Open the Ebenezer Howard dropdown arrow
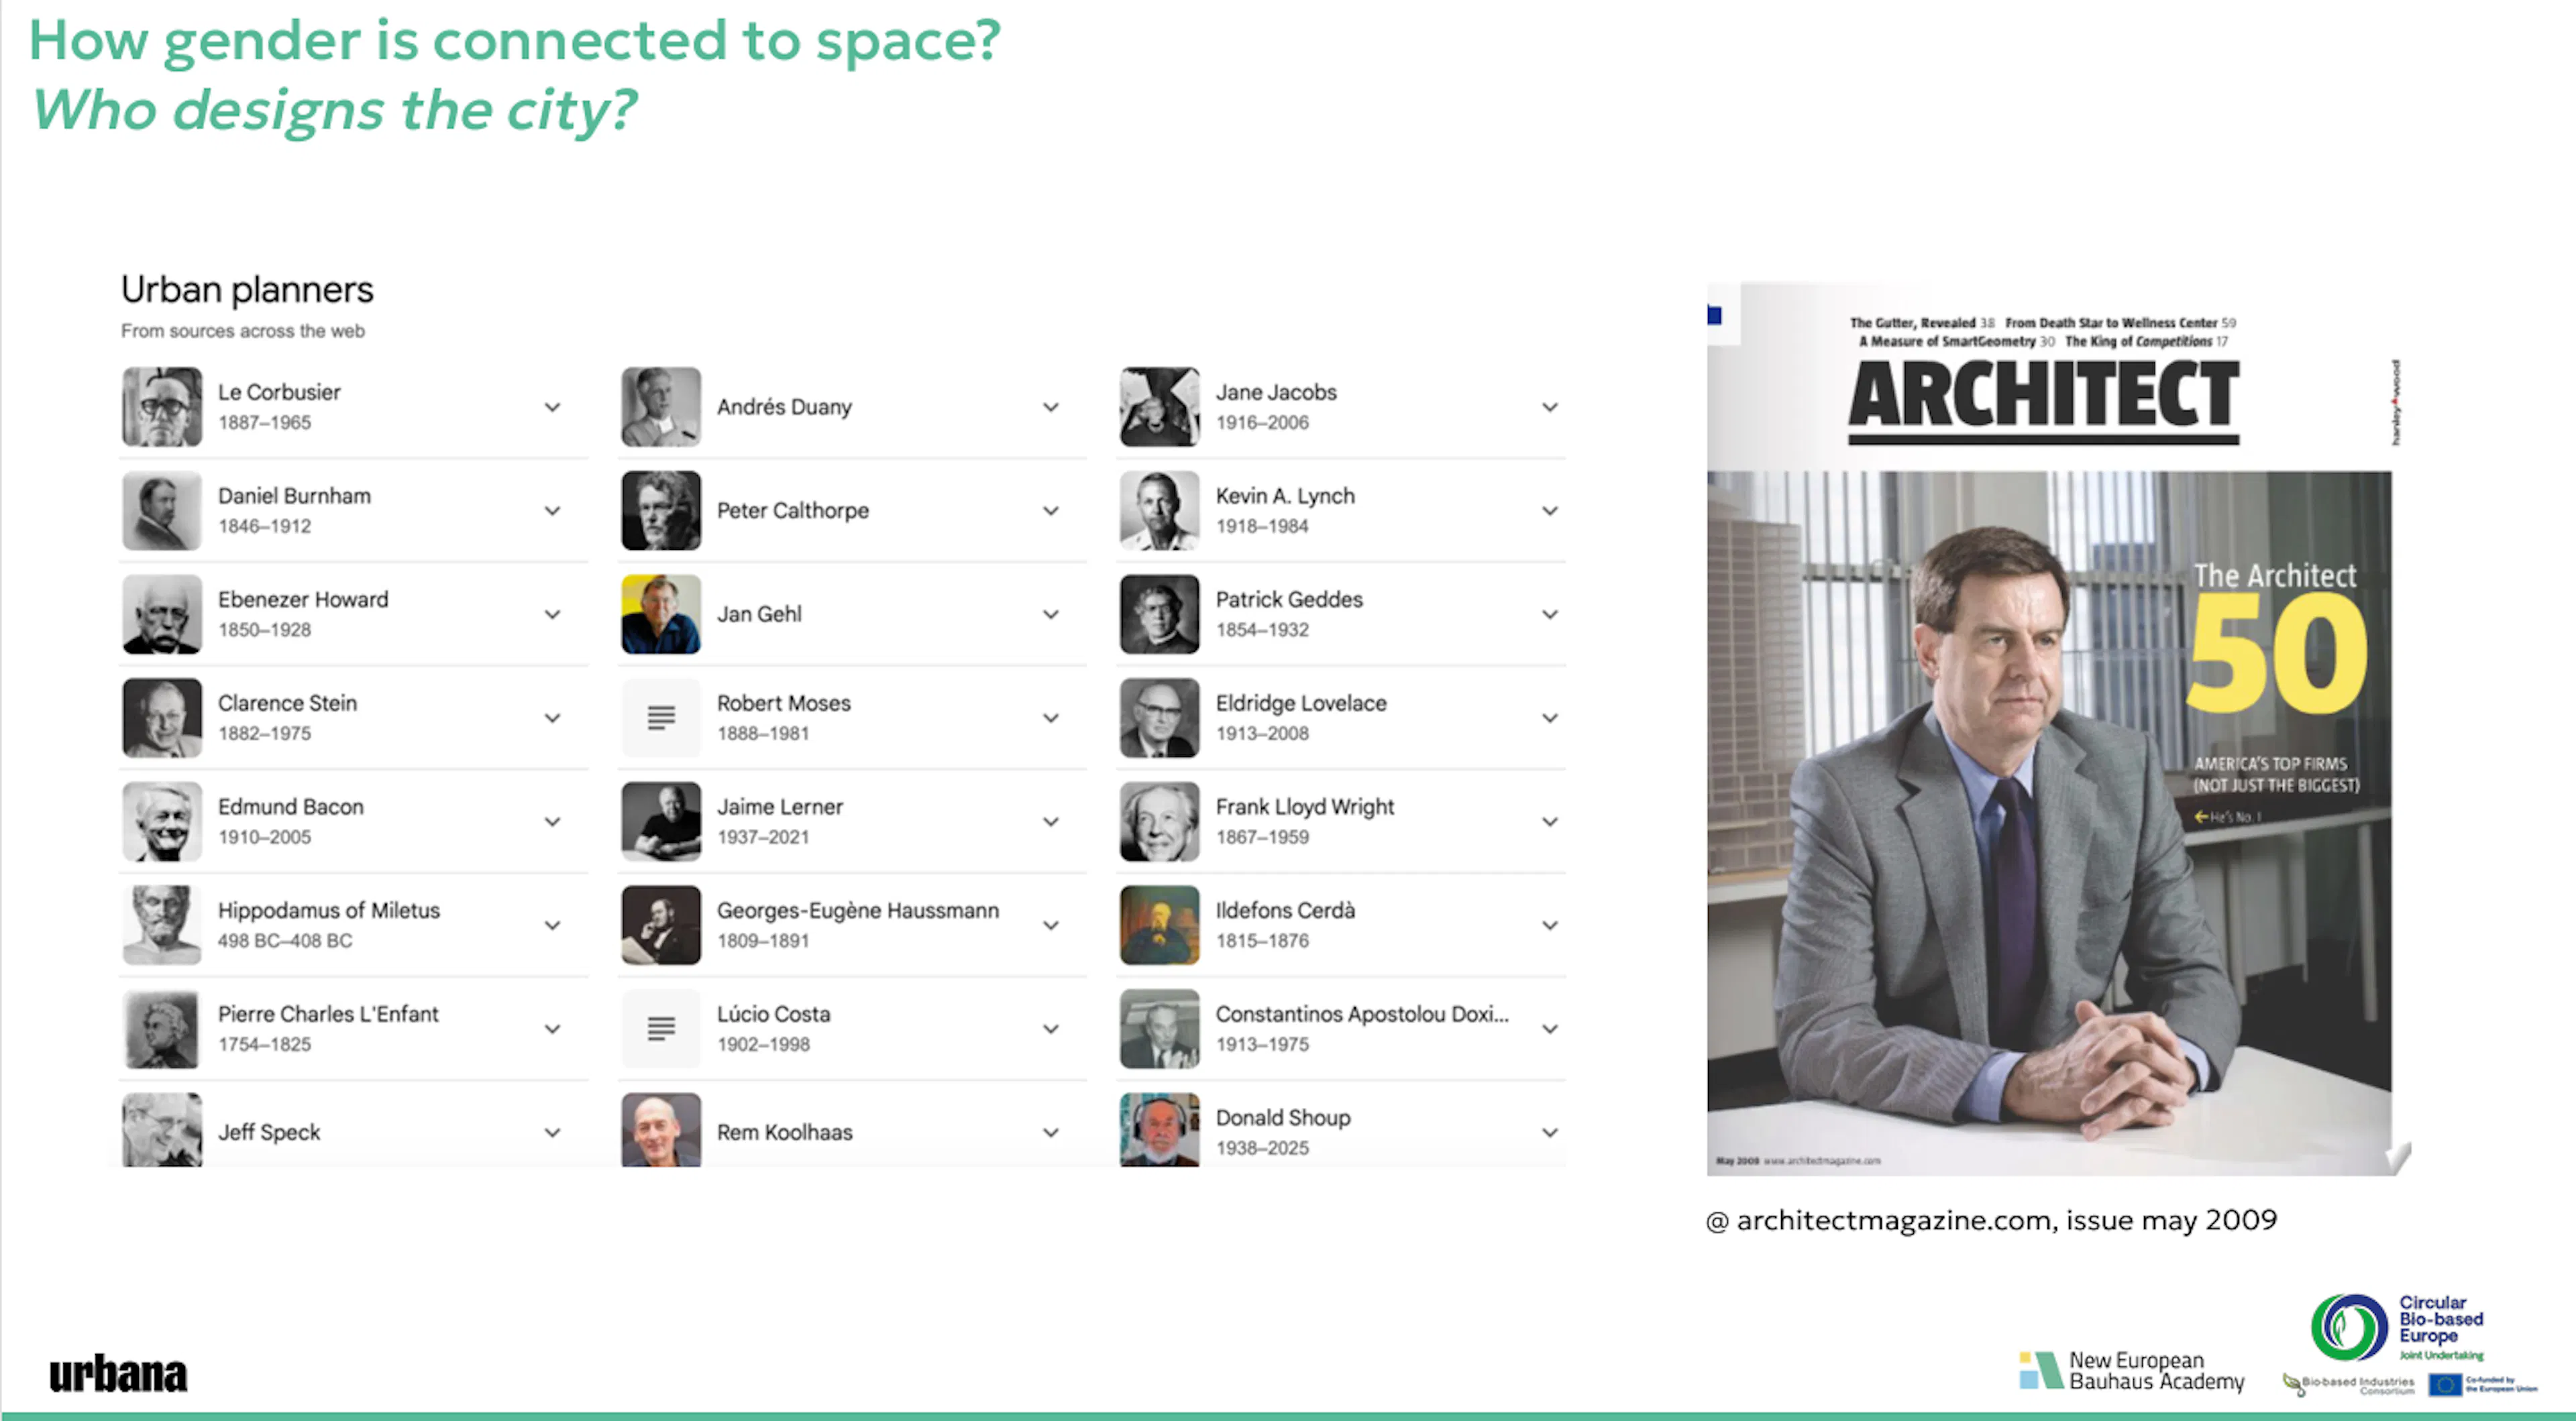 [552, 614]
